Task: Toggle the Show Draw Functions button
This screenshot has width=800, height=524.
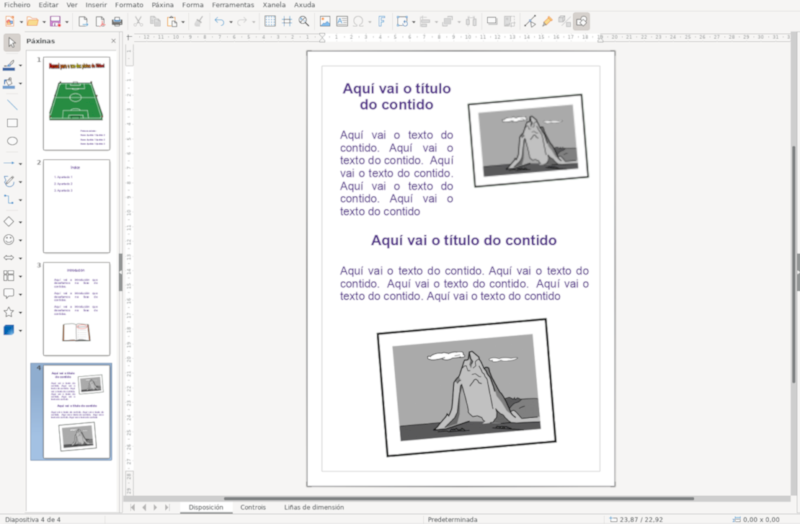Action: pyautogui.click(x=582, y=21)
